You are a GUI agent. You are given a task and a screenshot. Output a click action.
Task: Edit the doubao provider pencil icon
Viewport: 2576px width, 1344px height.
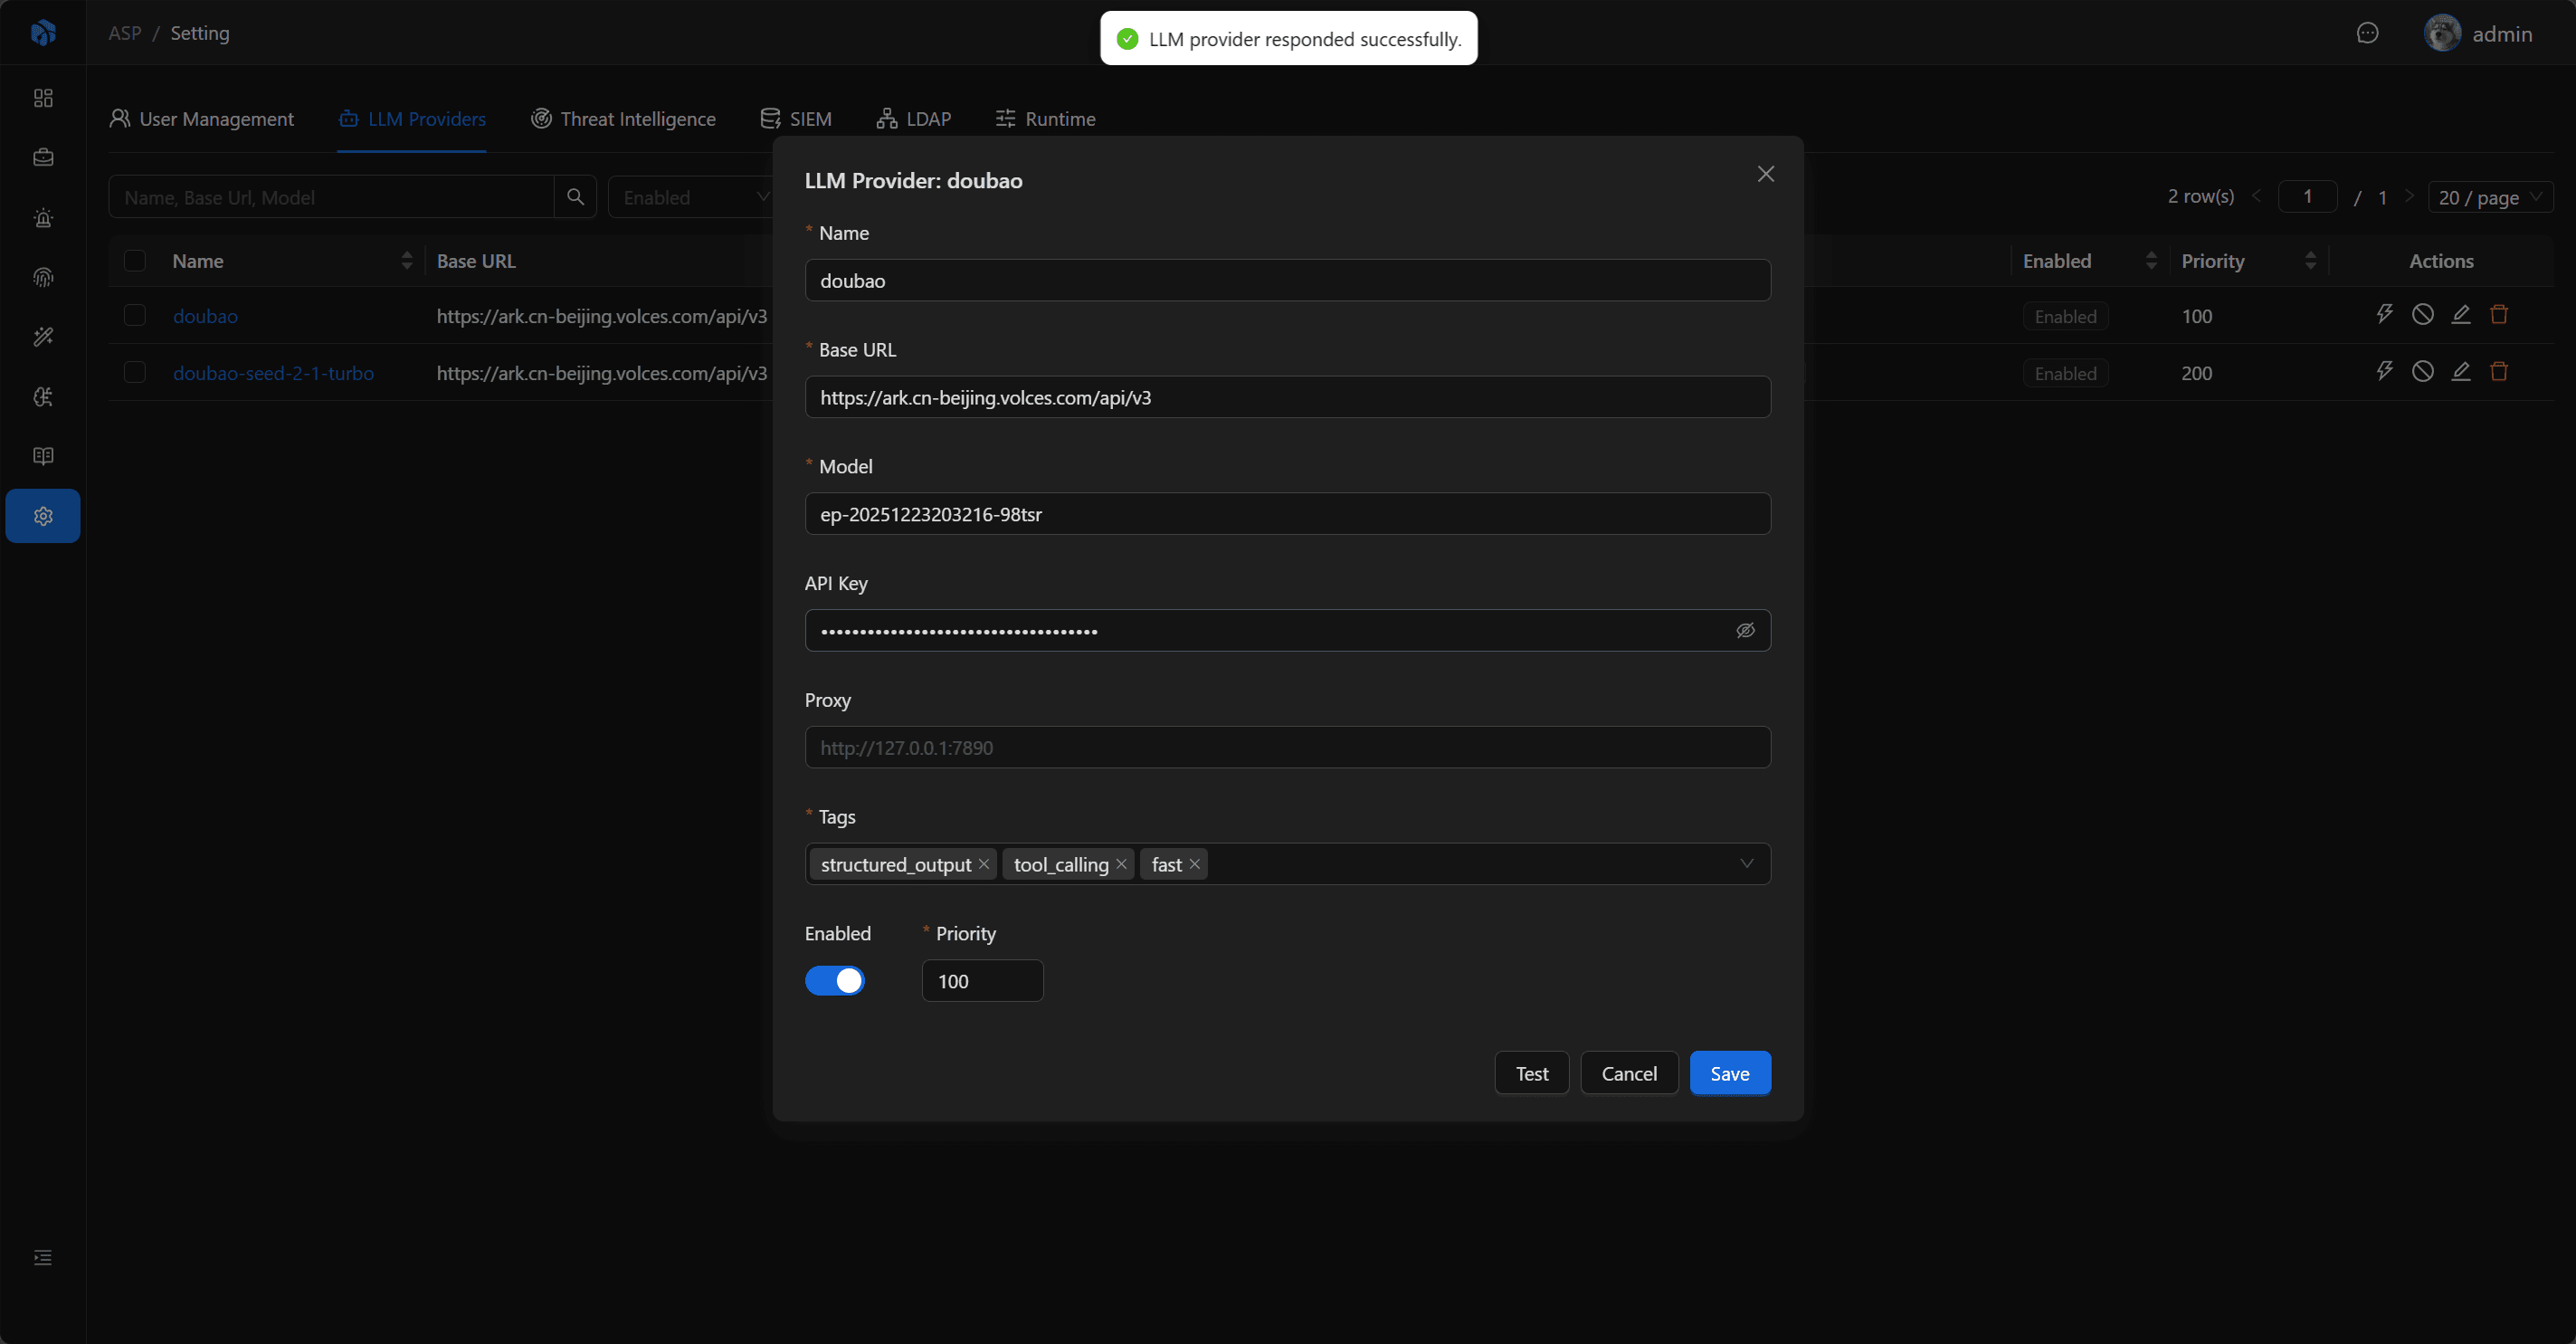tap(2460, 315)
